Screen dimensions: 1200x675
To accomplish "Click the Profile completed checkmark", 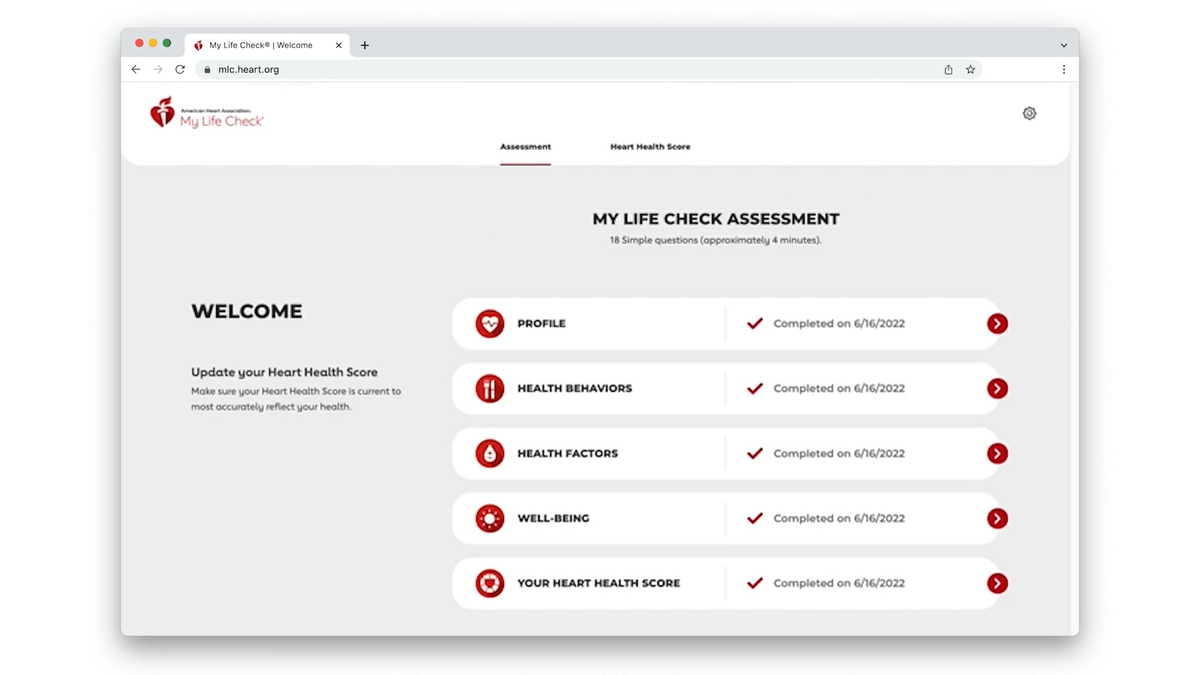I will 755,324.
